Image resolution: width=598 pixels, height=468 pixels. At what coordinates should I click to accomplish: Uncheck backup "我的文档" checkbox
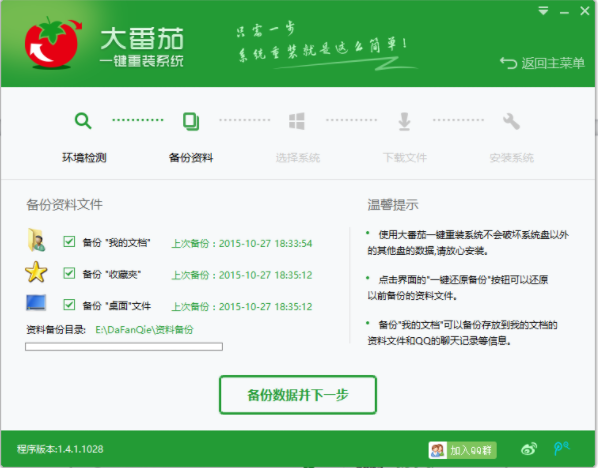coord(69,241)
